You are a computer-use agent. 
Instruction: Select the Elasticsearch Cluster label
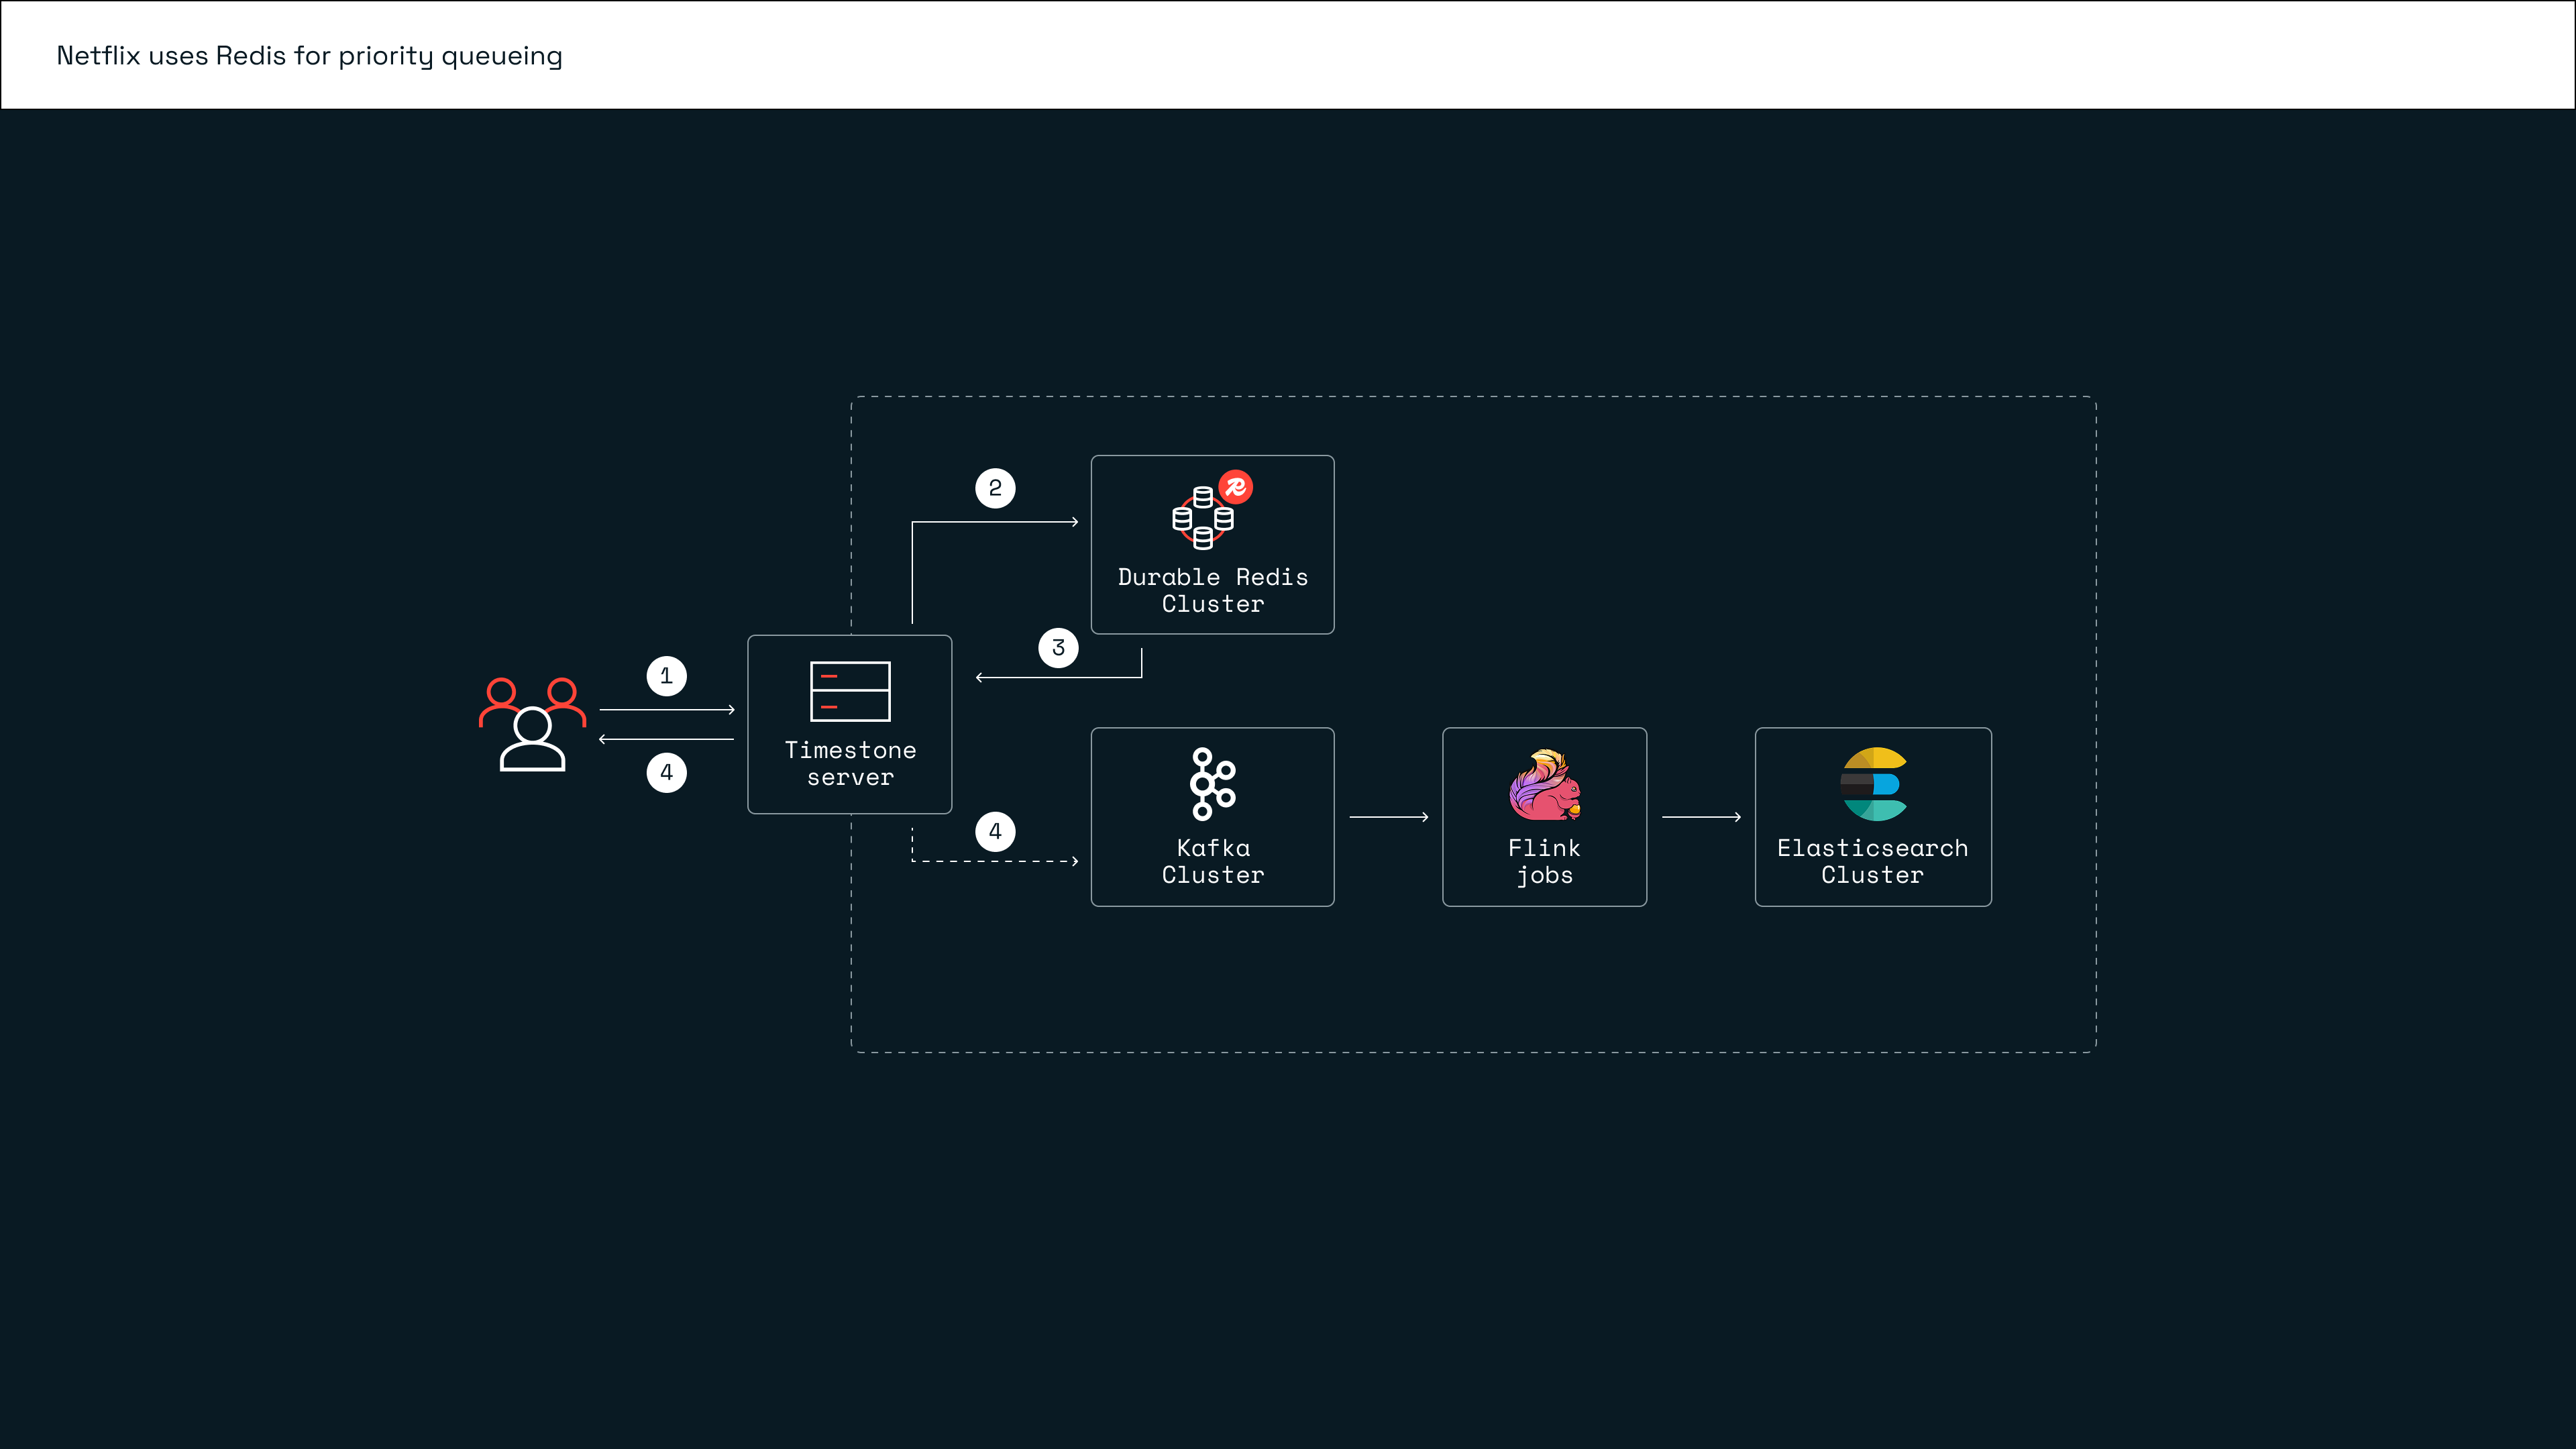(1872, 861)
